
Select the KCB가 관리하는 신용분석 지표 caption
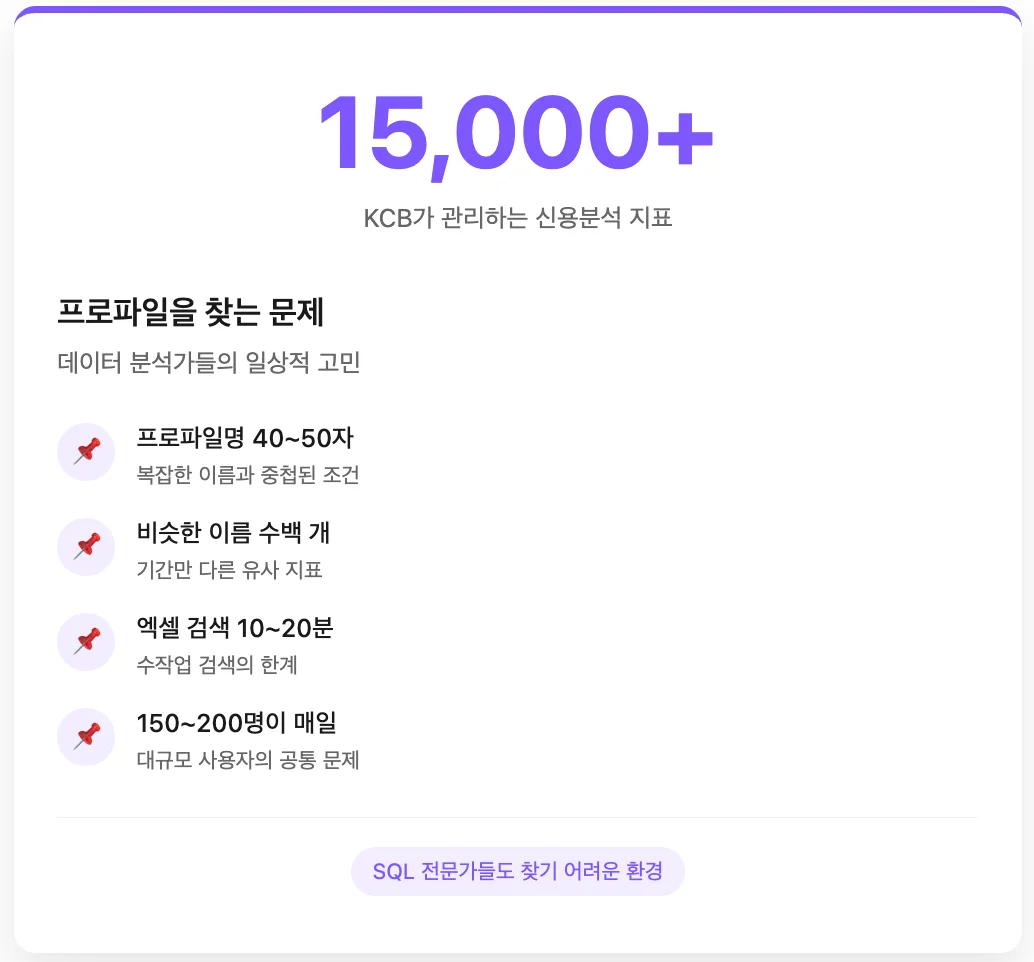517,218
